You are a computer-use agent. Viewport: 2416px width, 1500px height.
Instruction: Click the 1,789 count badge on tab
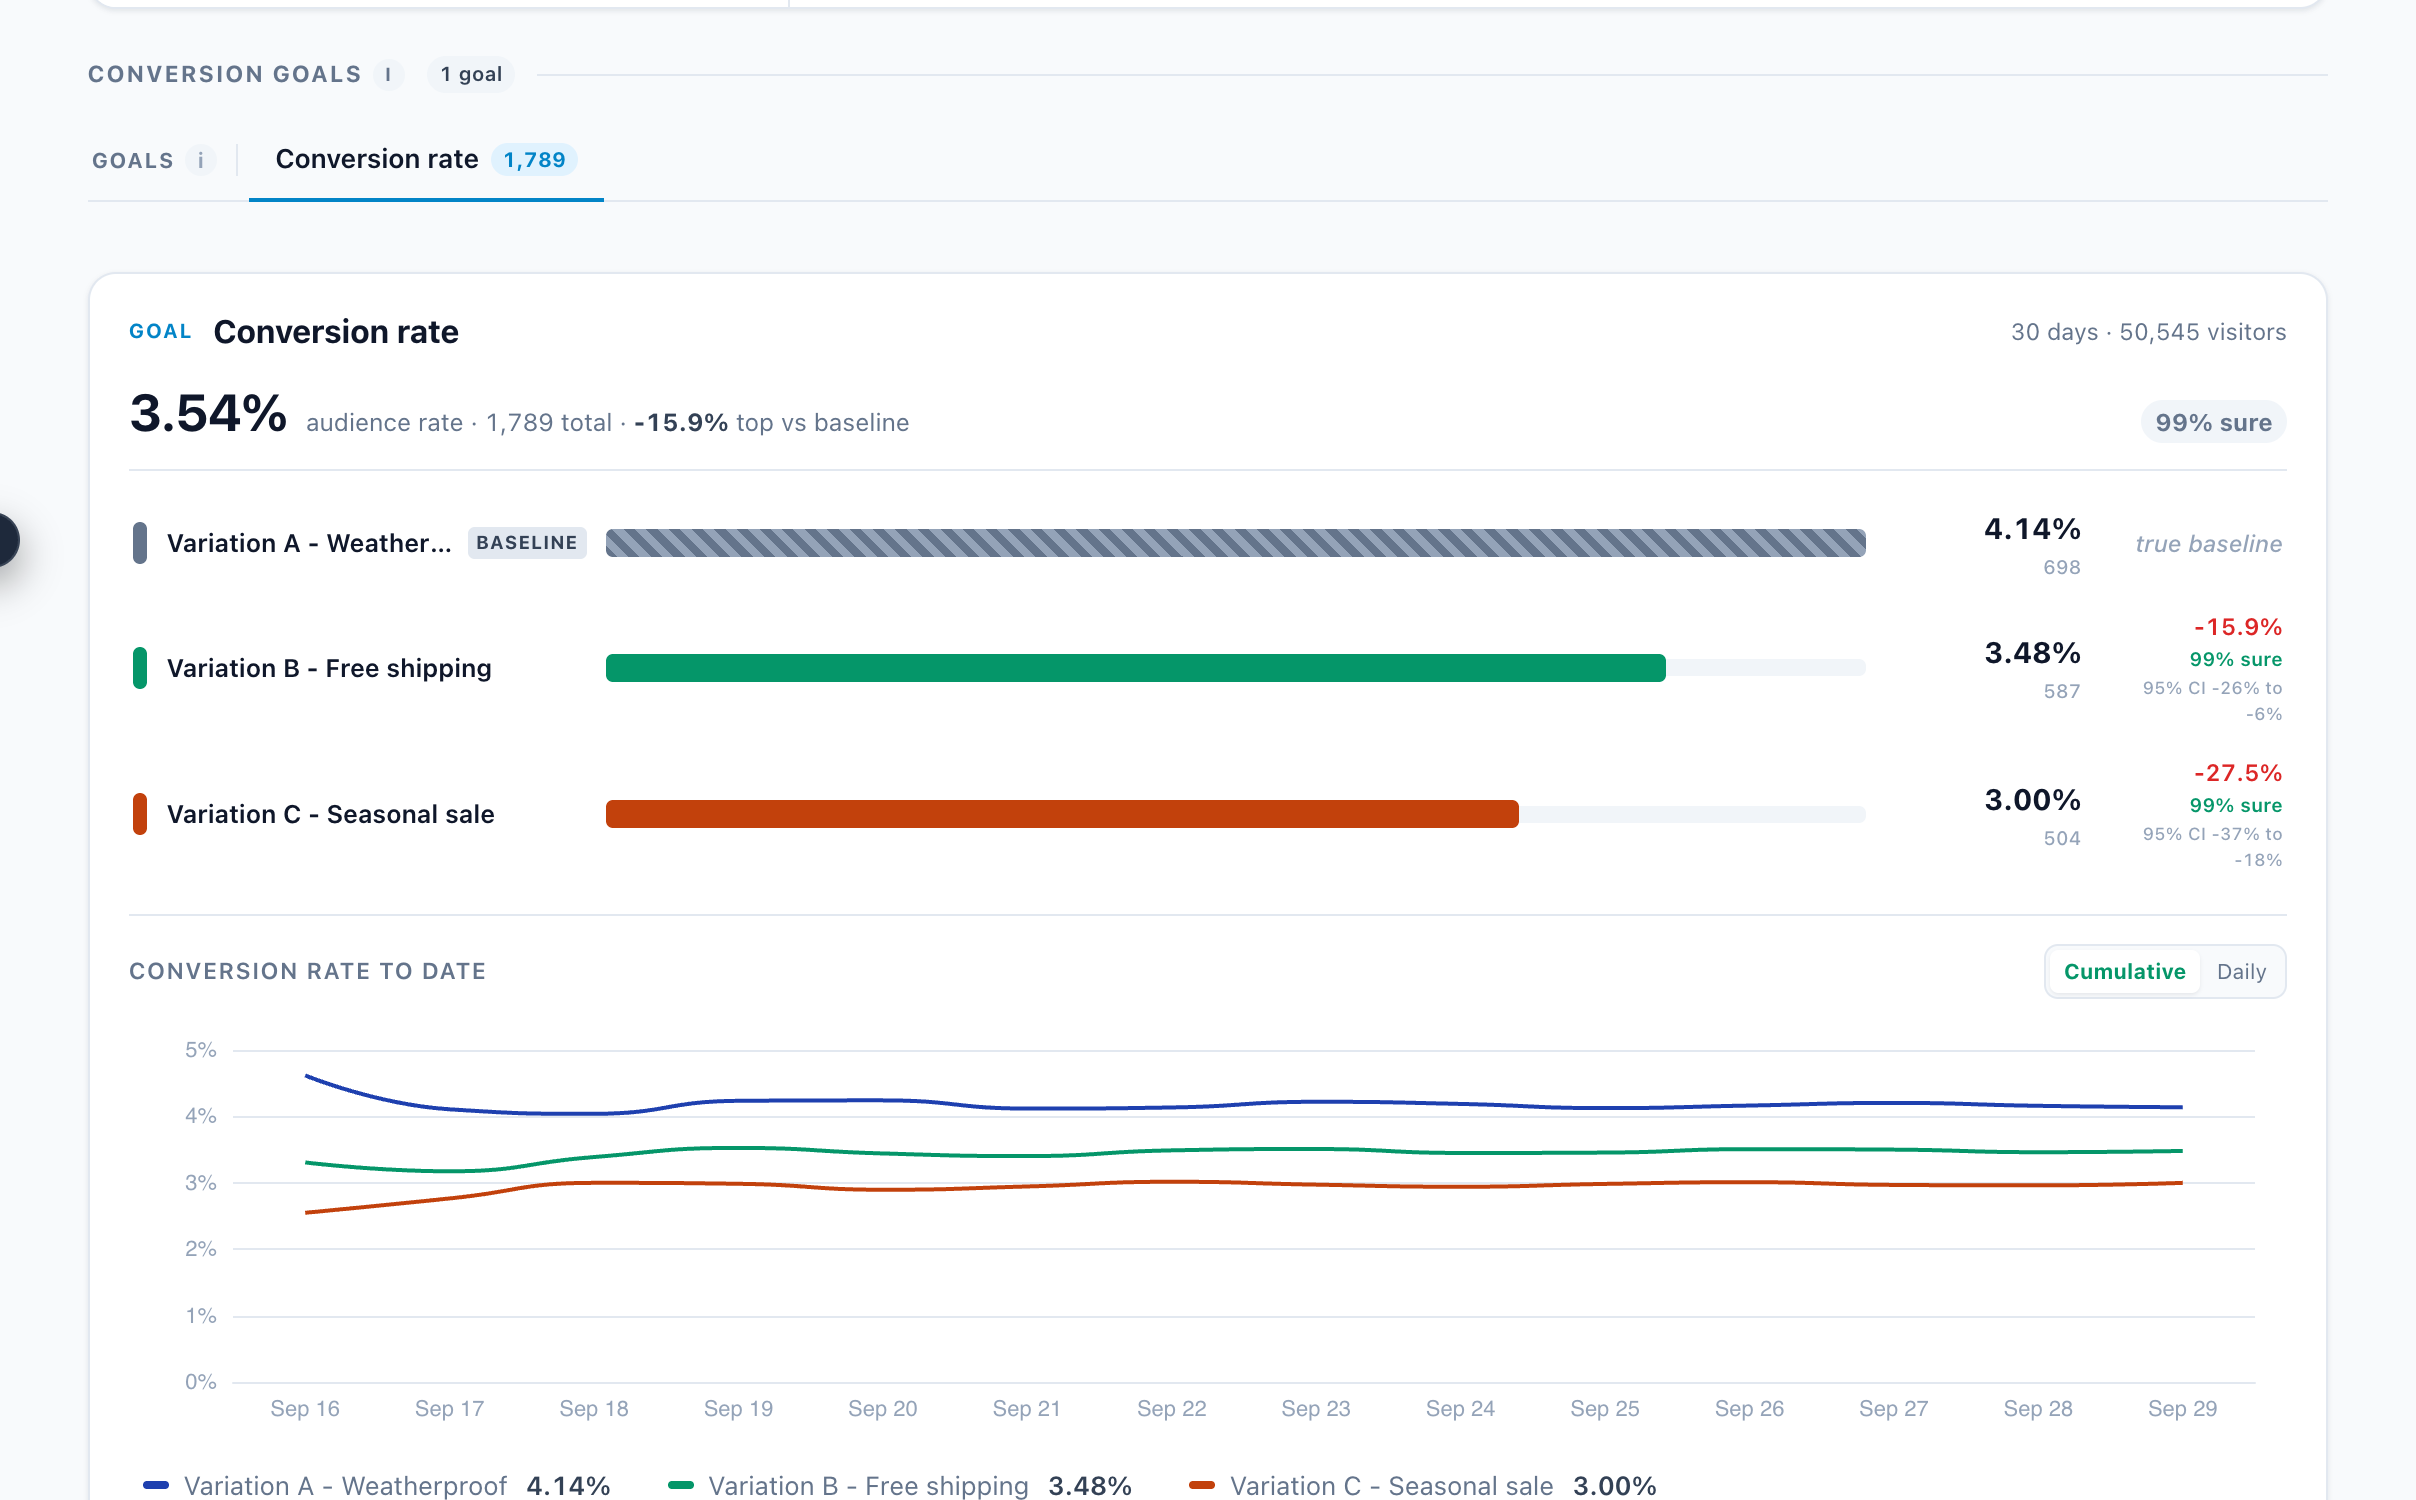point(534,160)
